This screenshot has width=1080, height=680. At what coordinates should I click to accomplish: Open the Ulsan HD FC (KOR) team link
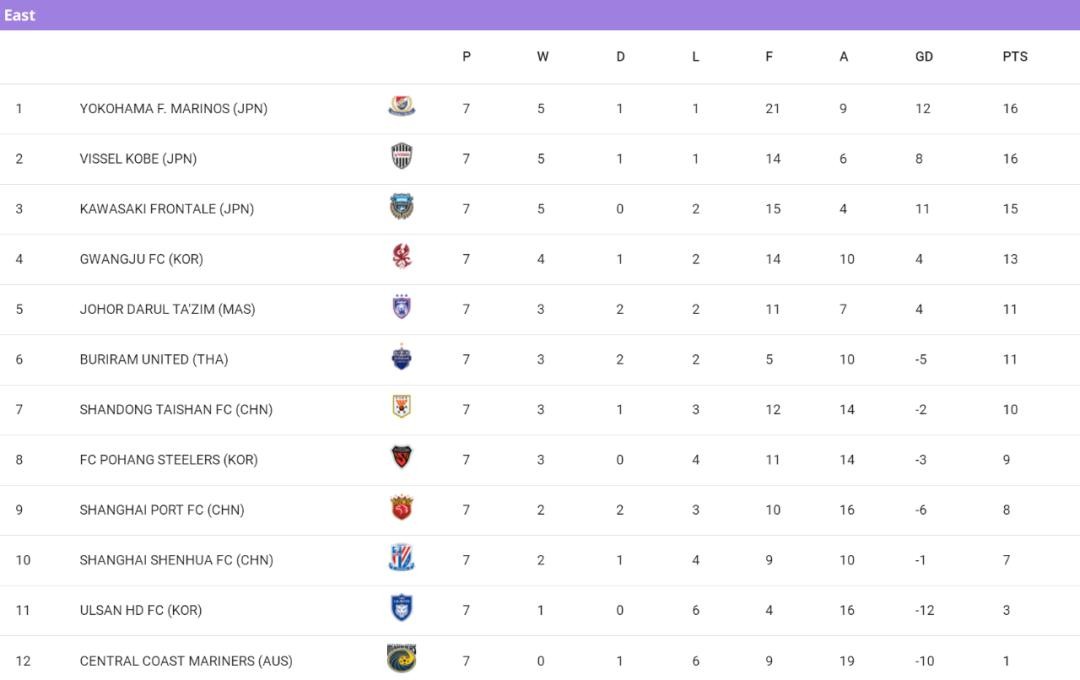pos(141,610)
